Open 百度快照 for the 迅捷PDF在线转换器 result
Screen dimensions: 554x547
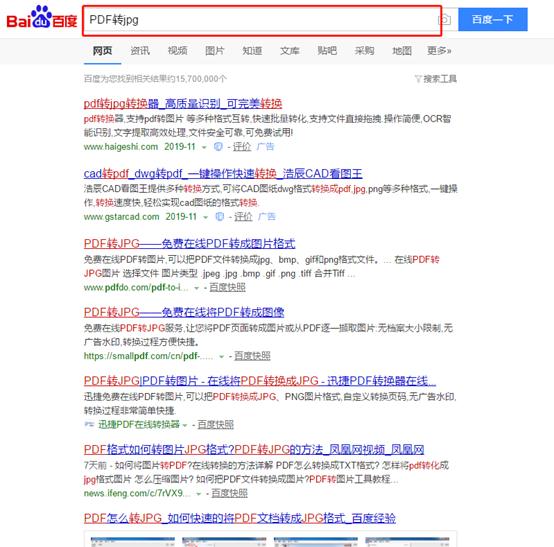(x=216, y=425)
